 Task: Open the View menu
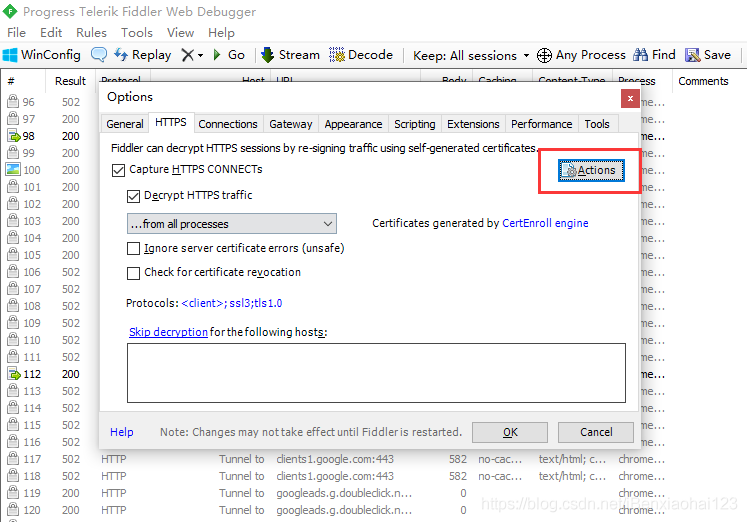point(181,32)
